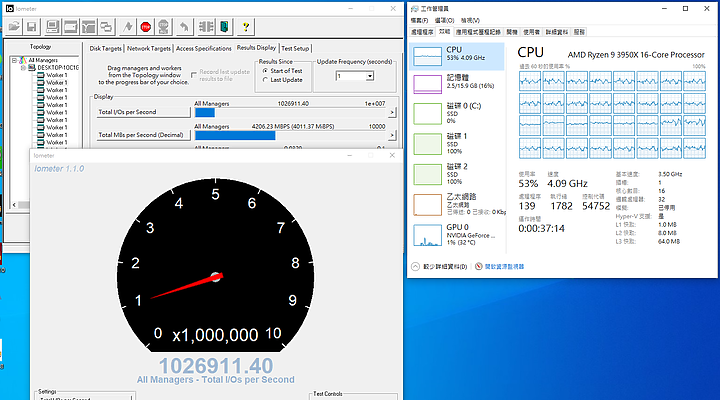Switch to the Results Display tab
The width and height of the screenshot is (720, 400).
click(x=256, y=47)
